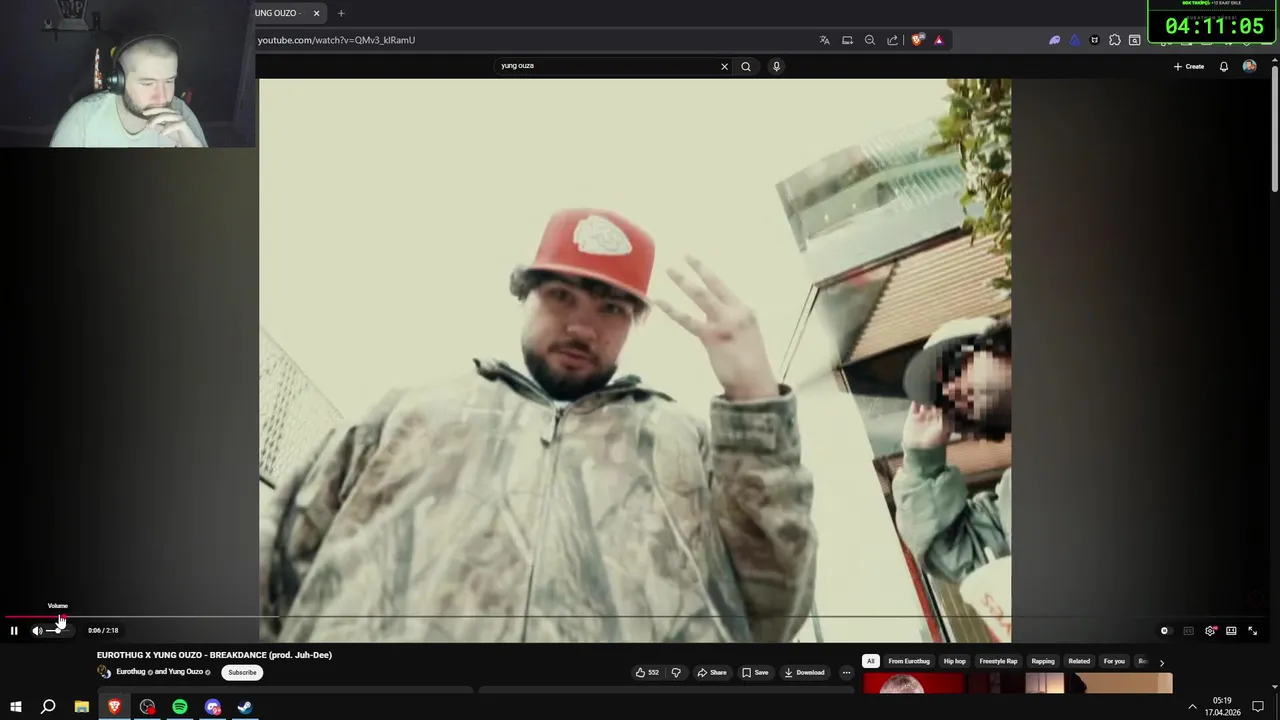
Task: Open Brave Rewards triangle icon
Action: tap(938, 40)
